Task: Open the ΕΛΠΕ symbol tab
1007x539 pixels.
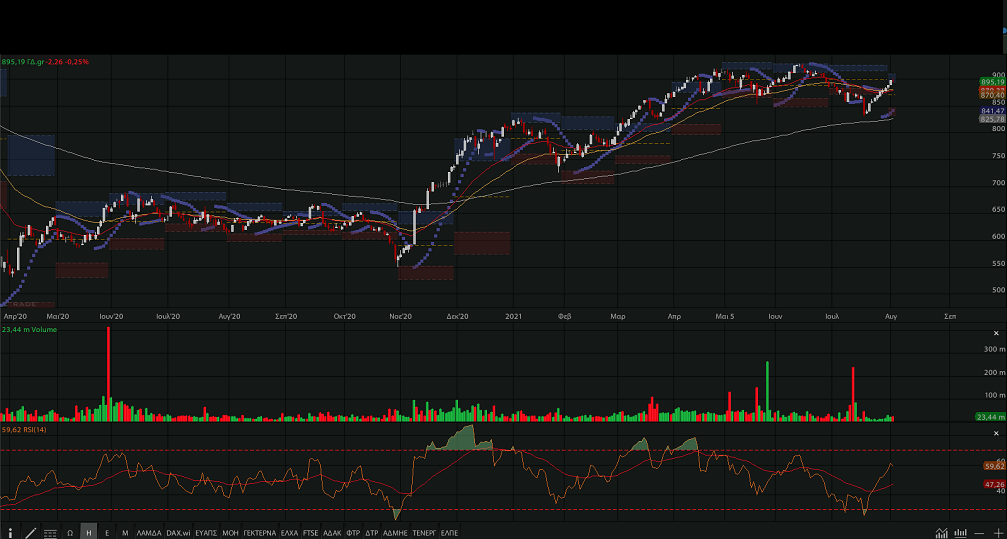Action: pos(450,533)
